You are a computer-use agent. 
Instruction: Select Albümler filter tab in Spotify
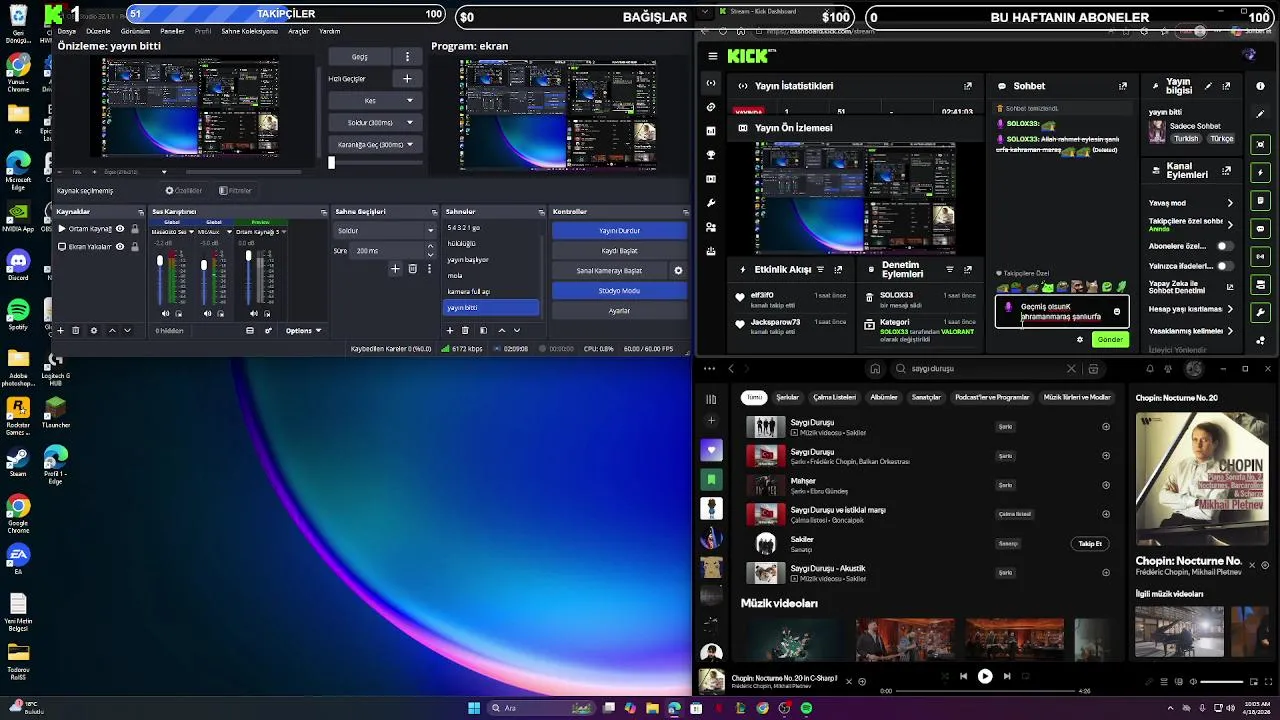tap(884, 397)
